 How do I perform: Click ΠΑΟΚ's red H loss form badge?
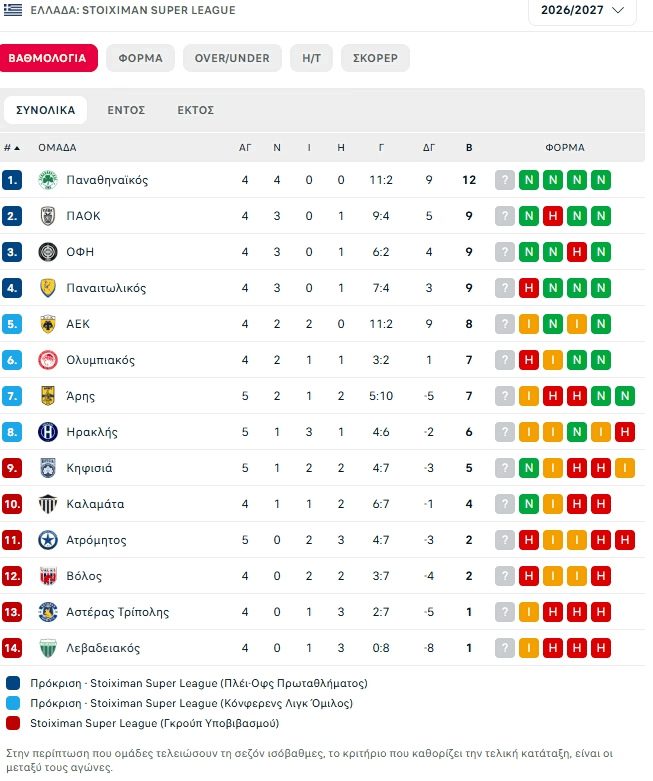(552, 216)
